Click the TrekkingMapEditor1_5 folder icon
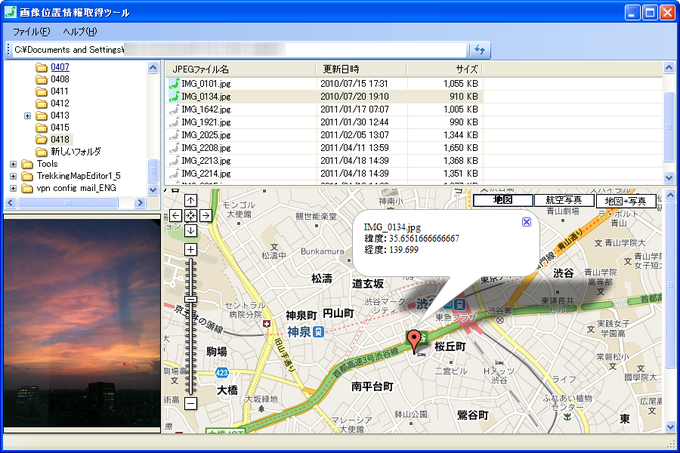 pyautogui.click(x=27, y=176)
